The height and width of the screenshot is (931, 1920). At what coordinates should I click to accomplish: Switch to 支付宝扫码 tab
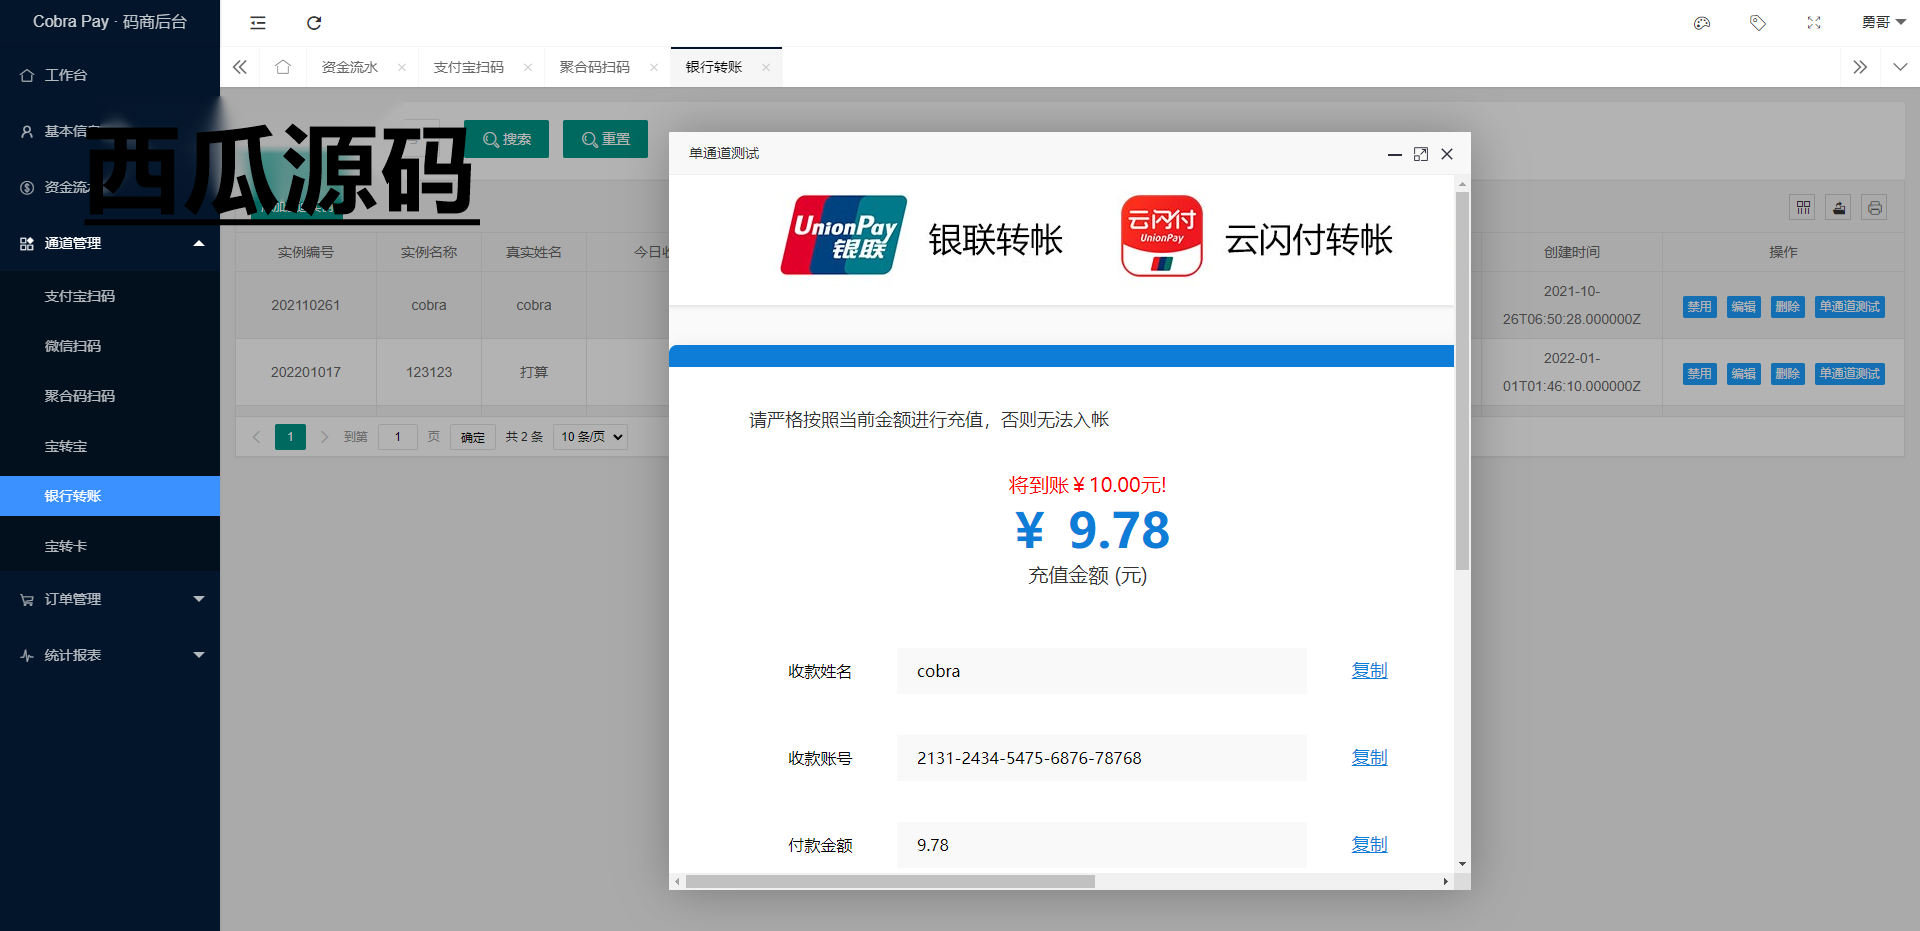coord(468,67)
